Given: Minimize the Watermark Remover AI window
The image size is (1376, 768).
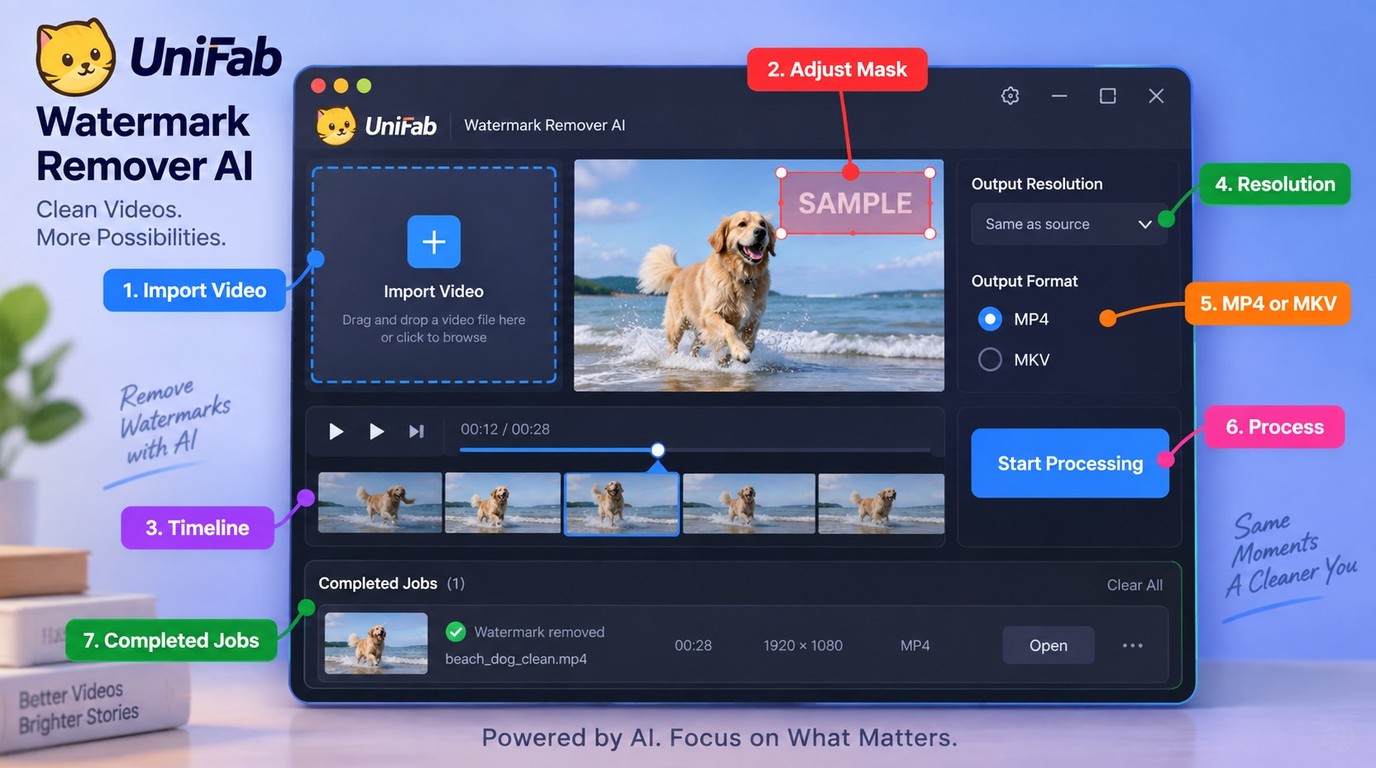Looking at the screenshot, I should [x=1060, y=96].
